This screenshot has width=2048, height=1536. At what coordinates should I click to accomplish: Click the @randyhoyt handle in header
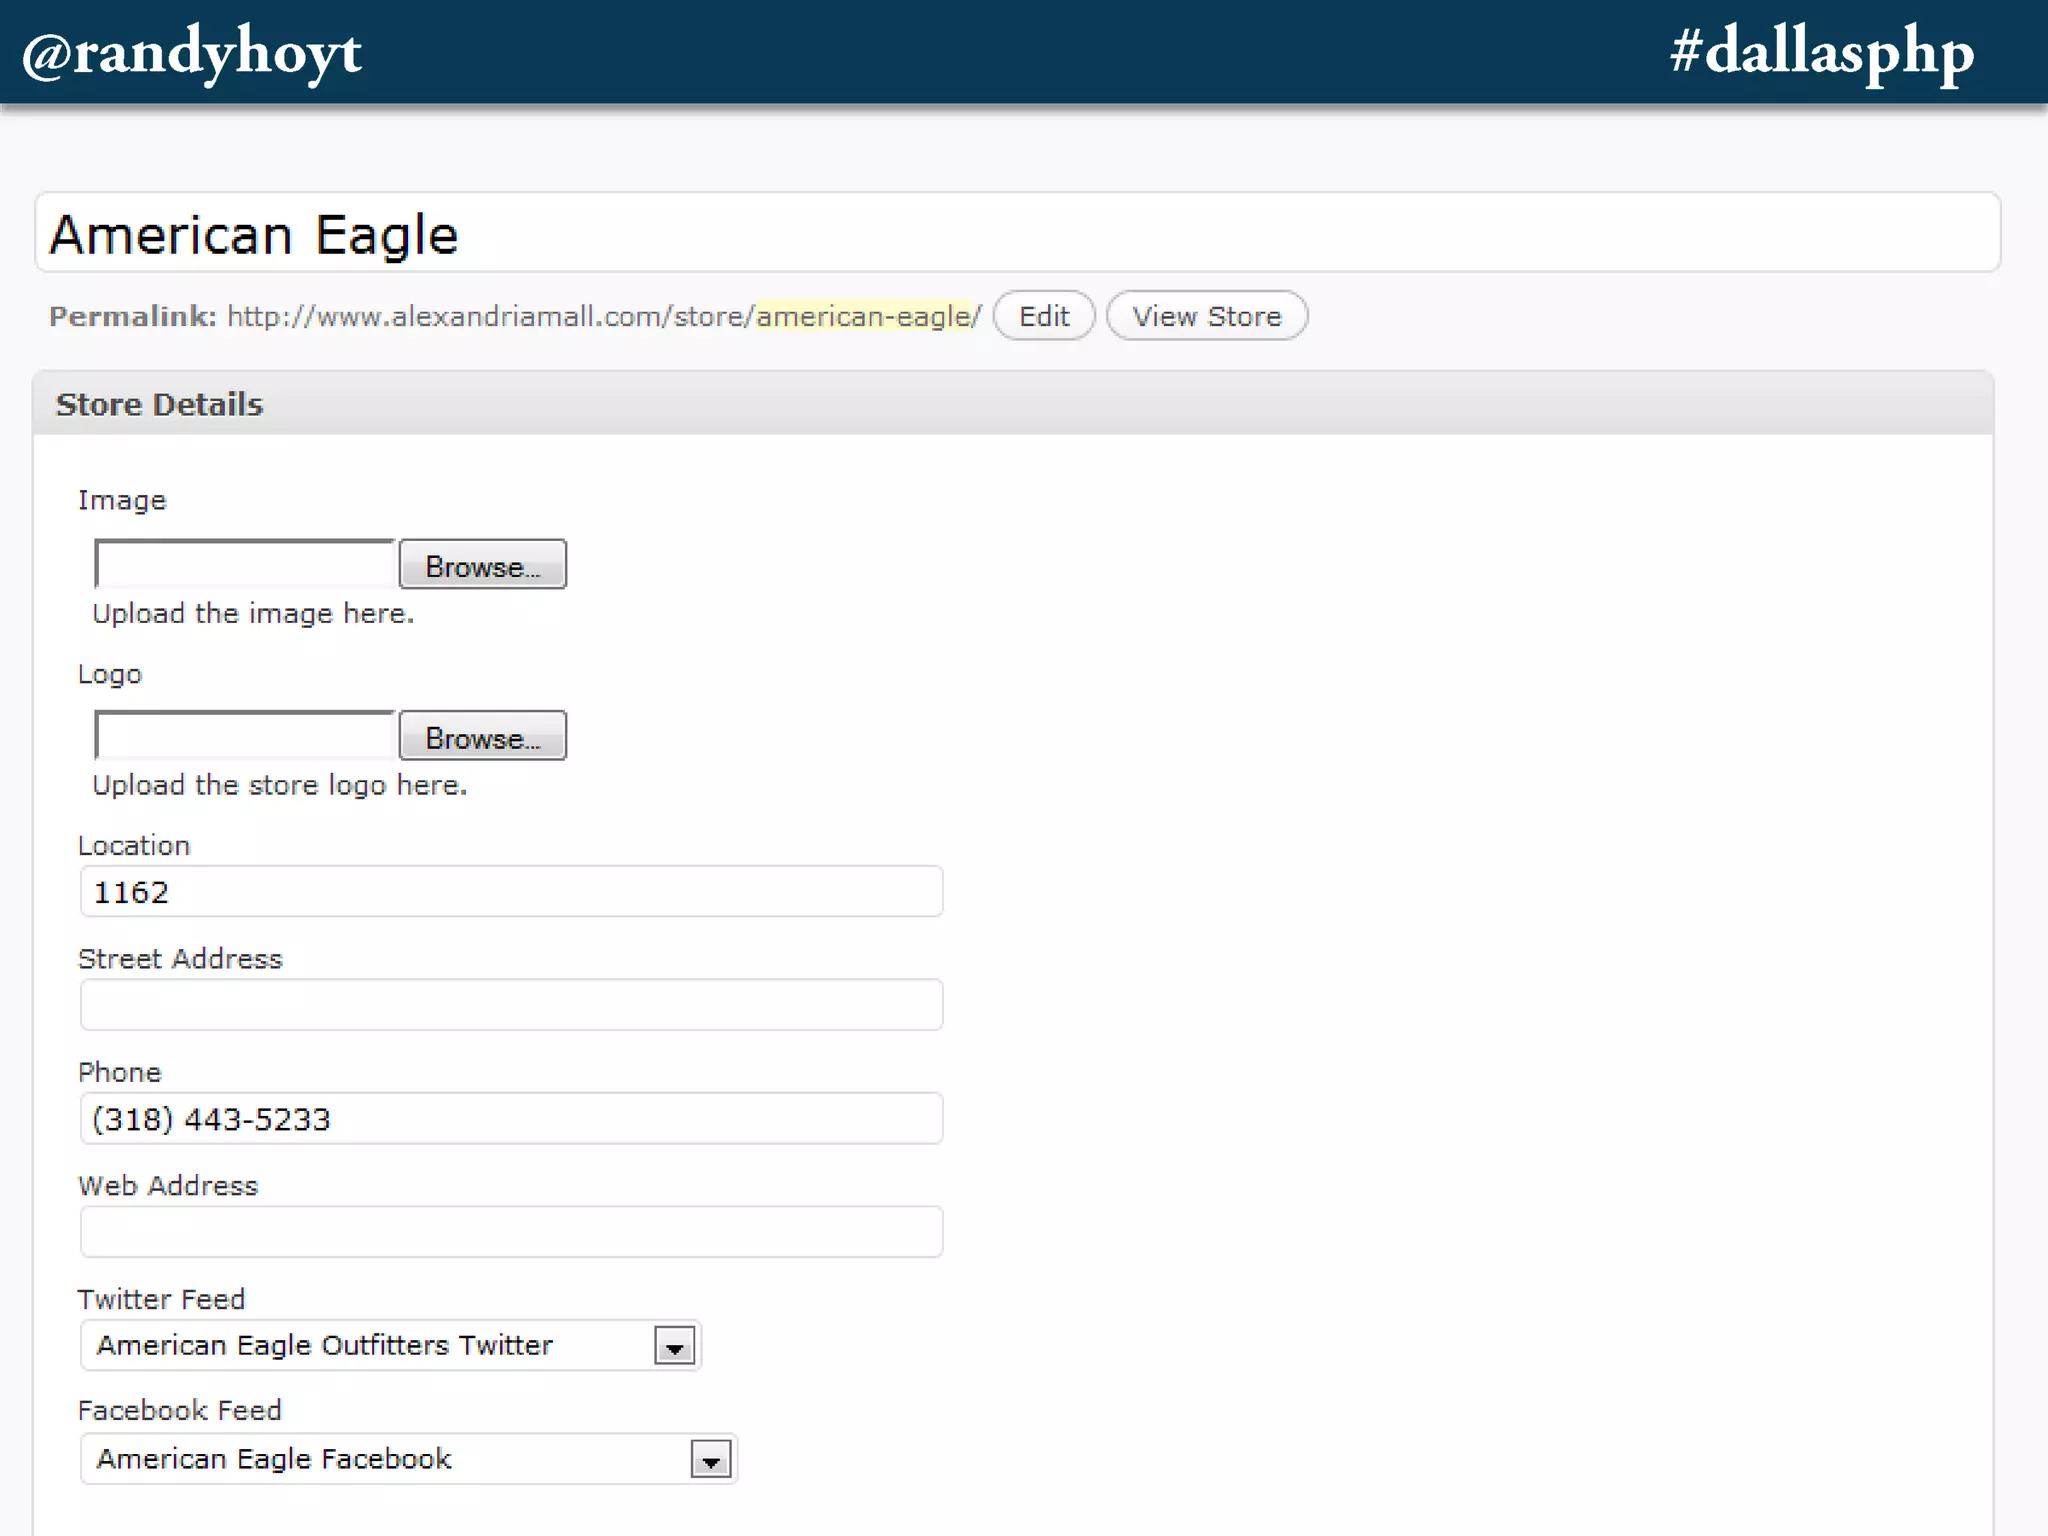tap(191, 53)
